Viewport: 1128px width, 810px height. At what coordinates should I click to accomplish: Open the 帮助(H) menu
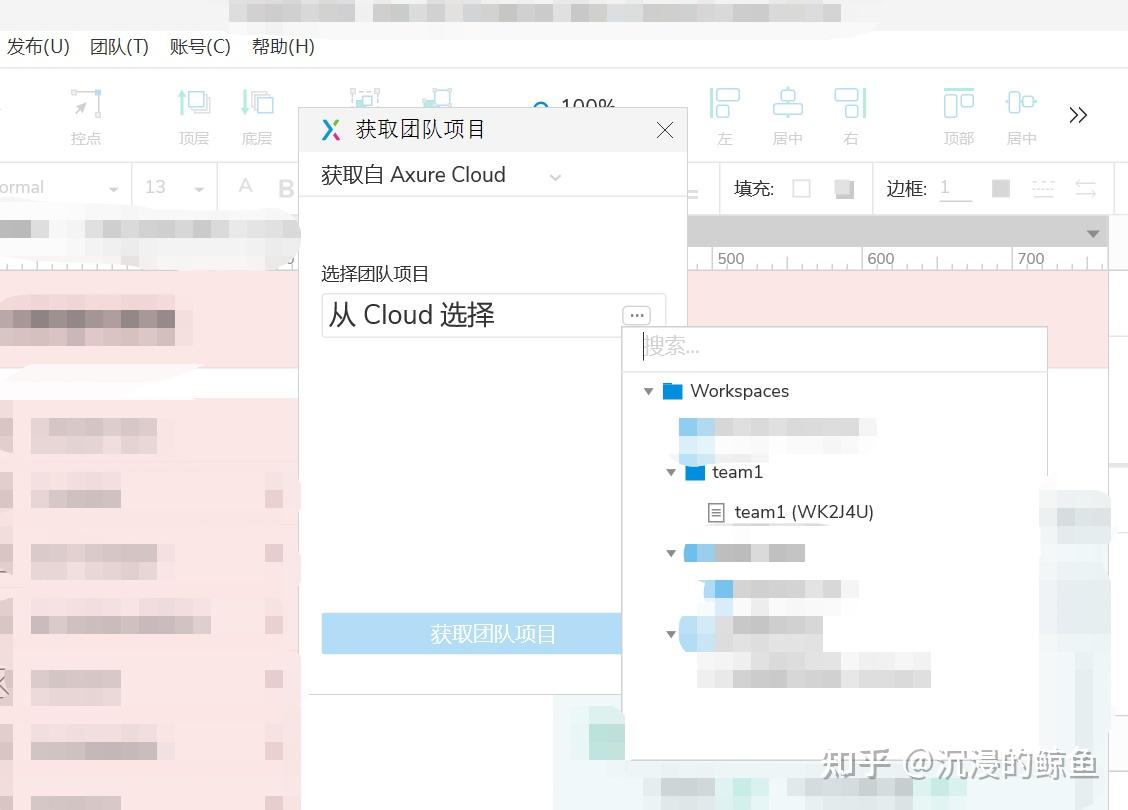284,46
